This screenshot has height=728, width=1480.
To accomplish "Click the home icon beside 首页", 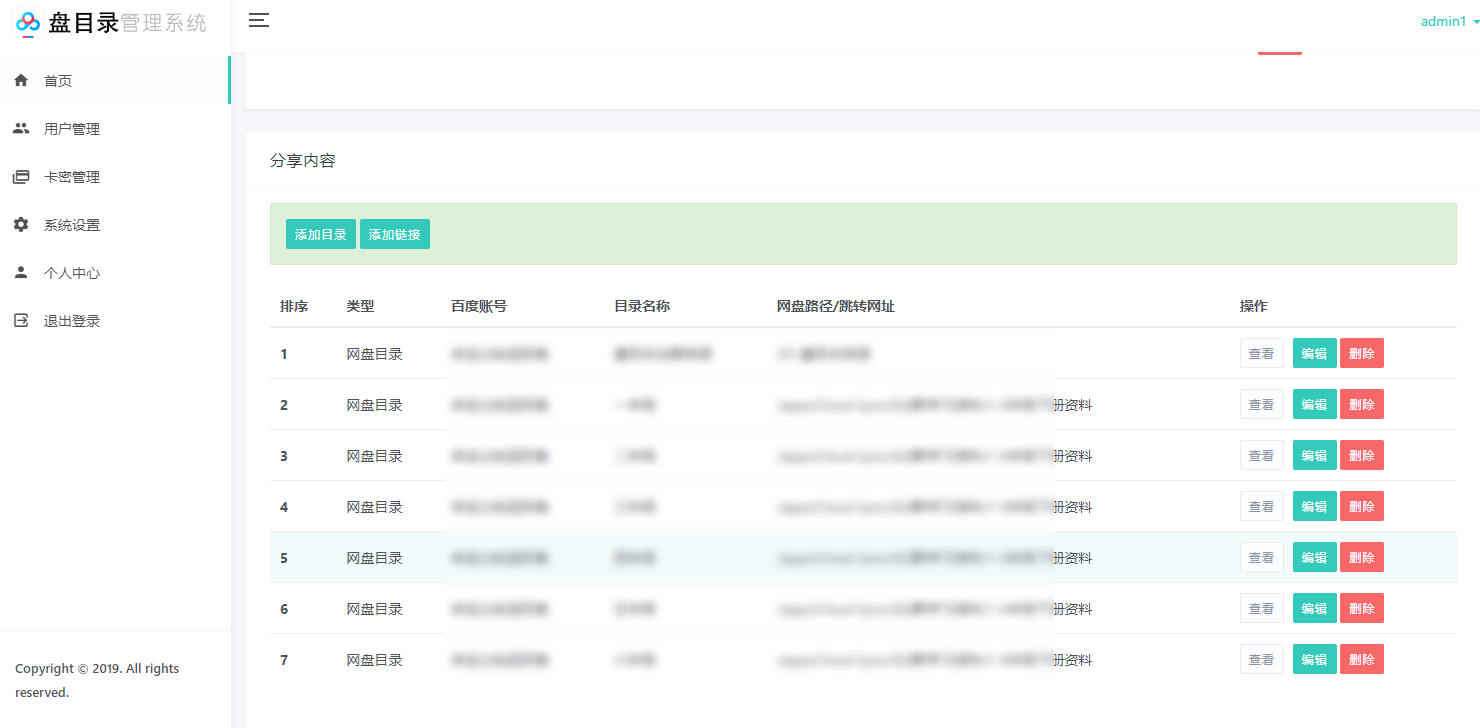I will click(21, 81).
